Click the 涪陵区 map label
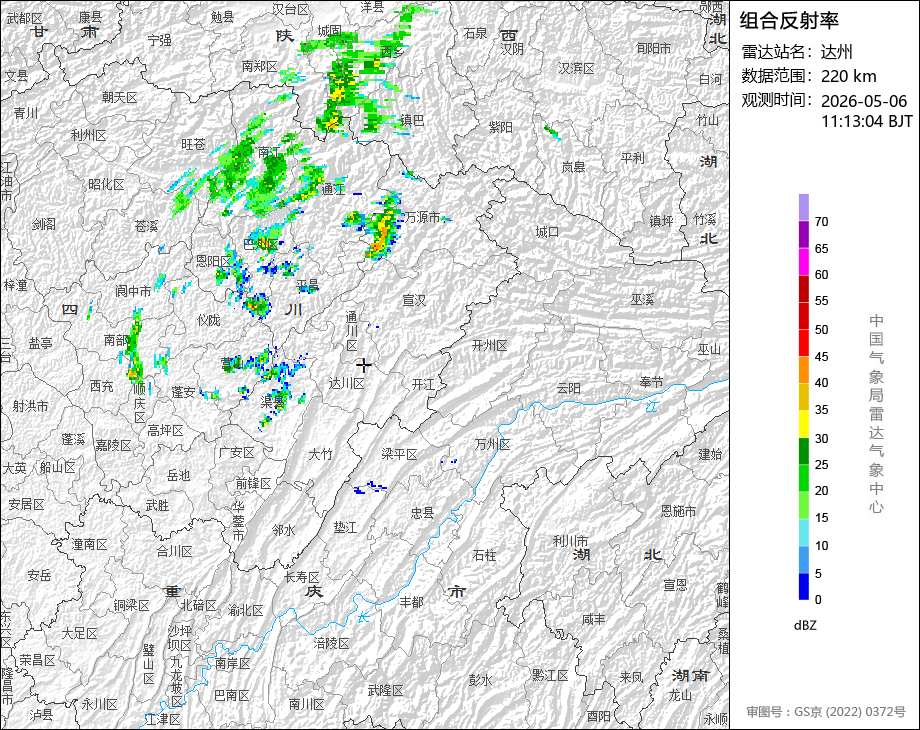Image resolution: width=920 pixels, height=730 pixels. pyautogui.click(x=332, y=643)
